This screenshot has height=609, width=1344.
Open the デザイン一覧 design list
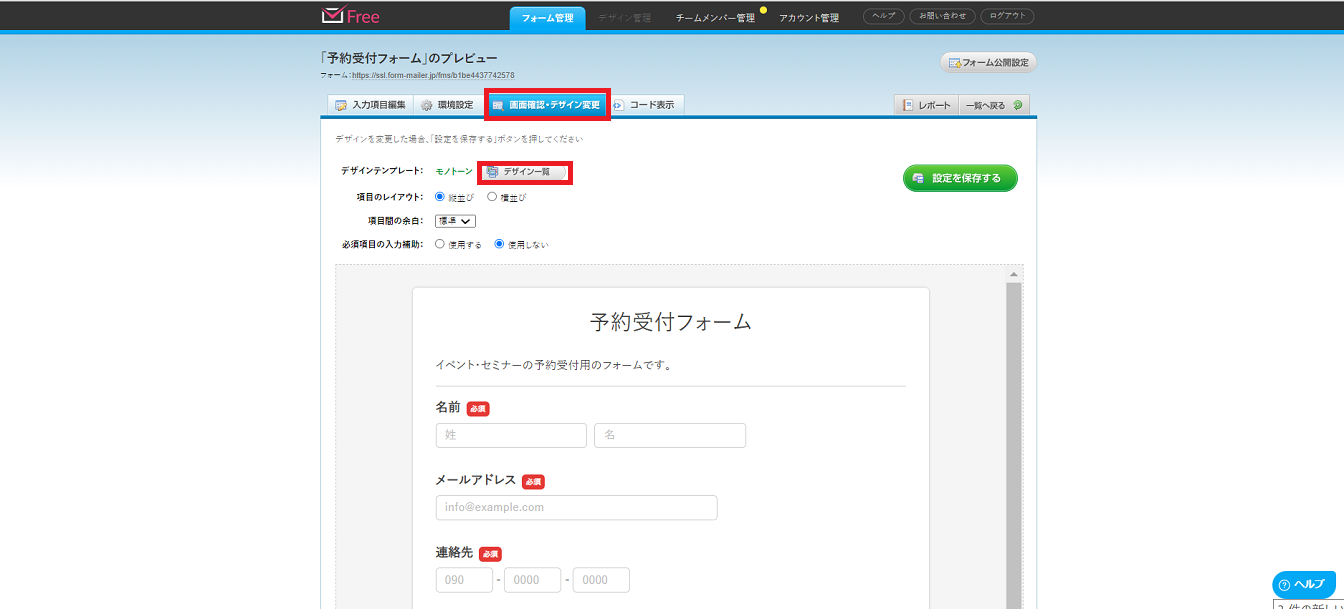coord(525,172)
